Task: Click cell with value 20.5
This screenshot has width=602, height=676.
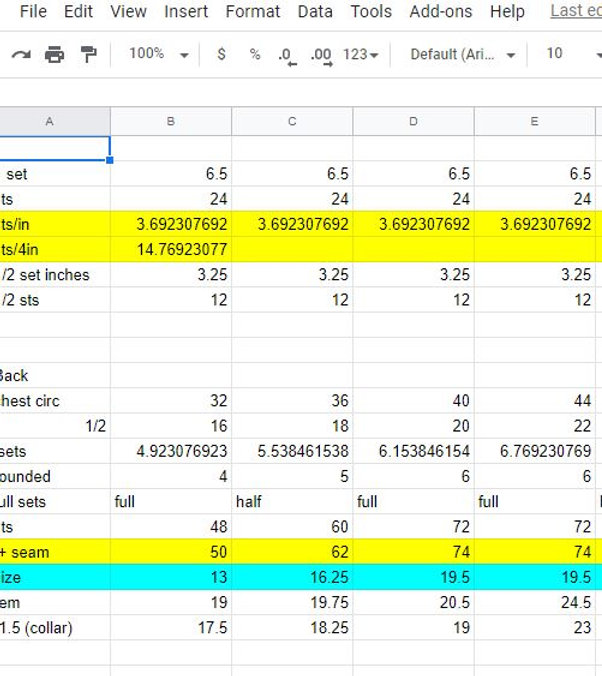Action: coord(413,602)
